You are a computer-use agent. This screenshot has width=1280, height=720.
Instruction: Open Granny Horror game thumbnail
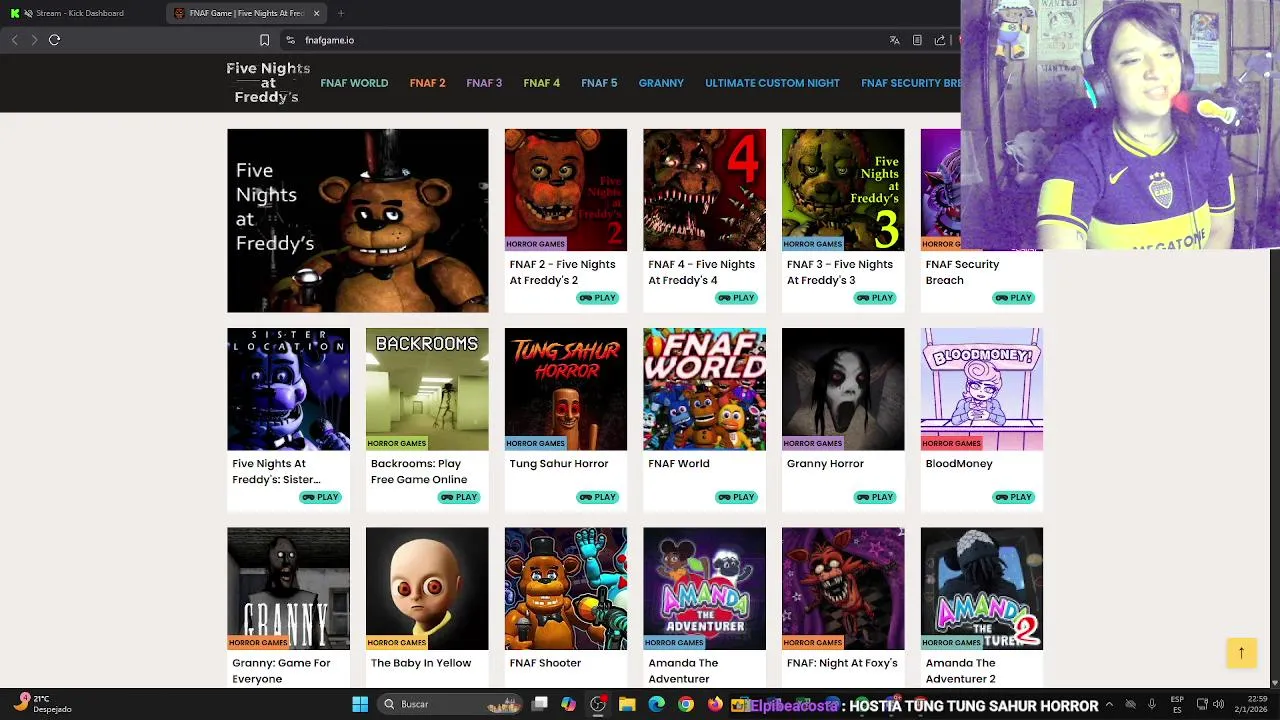(843, 389)
